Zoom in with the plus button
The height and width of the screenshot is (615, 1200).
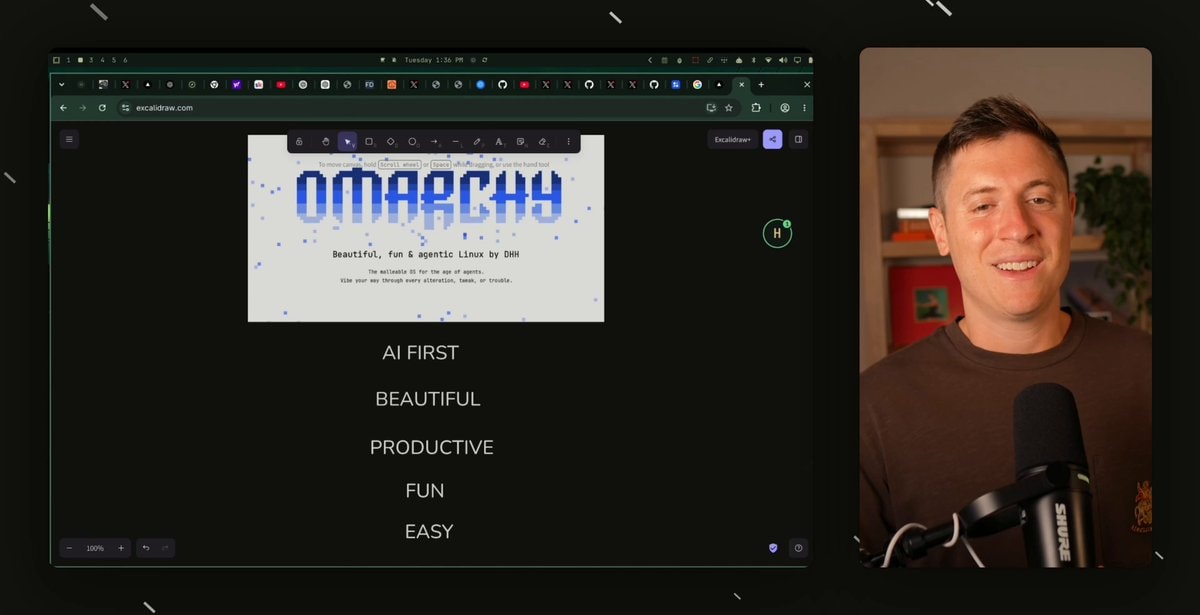point(121,548)
